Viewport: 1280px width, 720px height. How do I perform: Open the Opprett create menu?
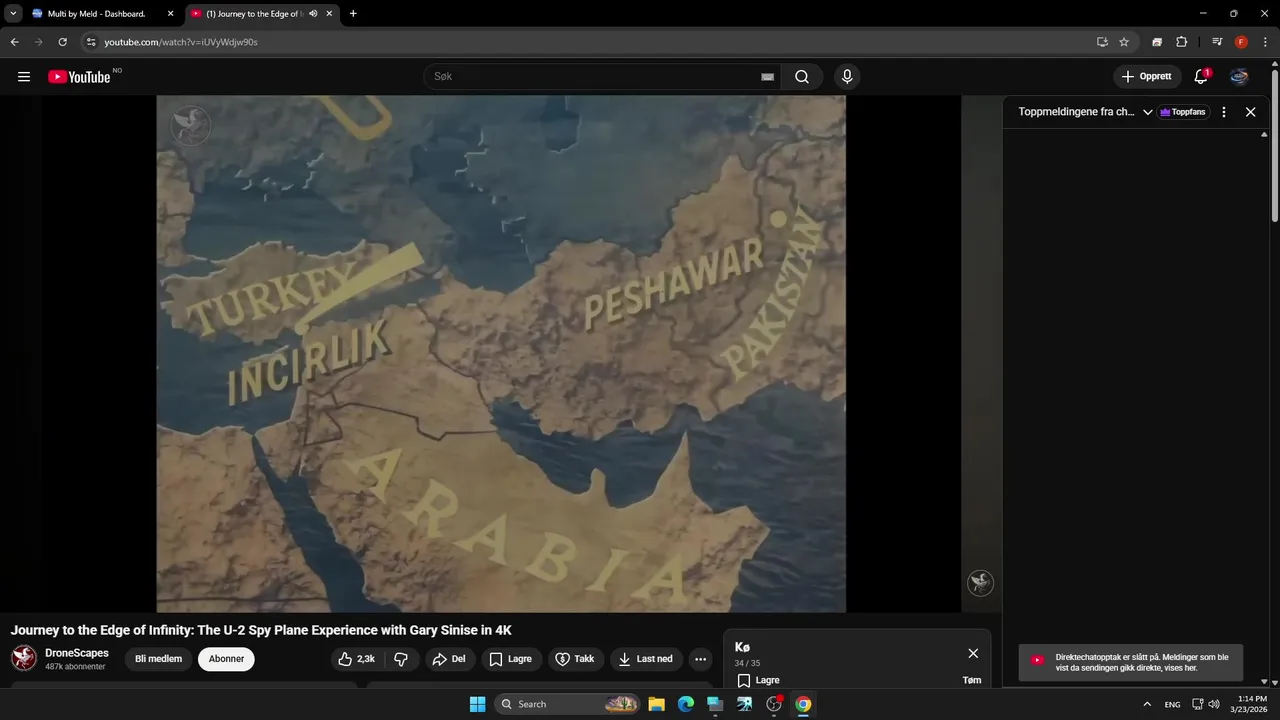click(x=1147, y=77)
